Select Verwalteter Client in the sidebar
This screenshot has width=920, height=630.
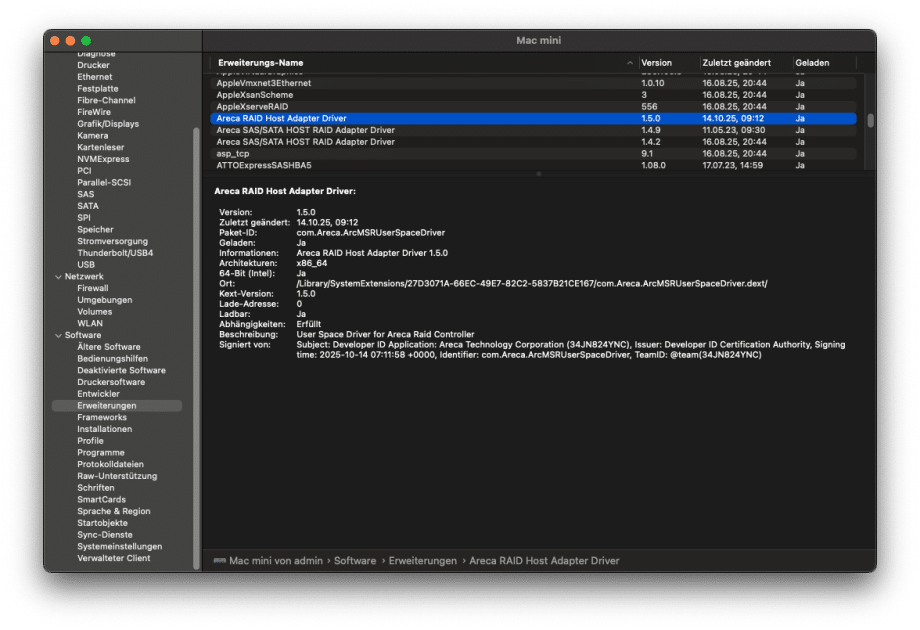[113, 558]
